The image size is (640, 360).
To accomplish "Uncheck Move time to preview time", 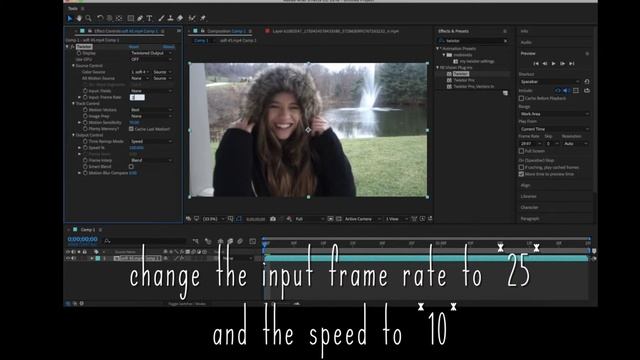I will [521, 174].
